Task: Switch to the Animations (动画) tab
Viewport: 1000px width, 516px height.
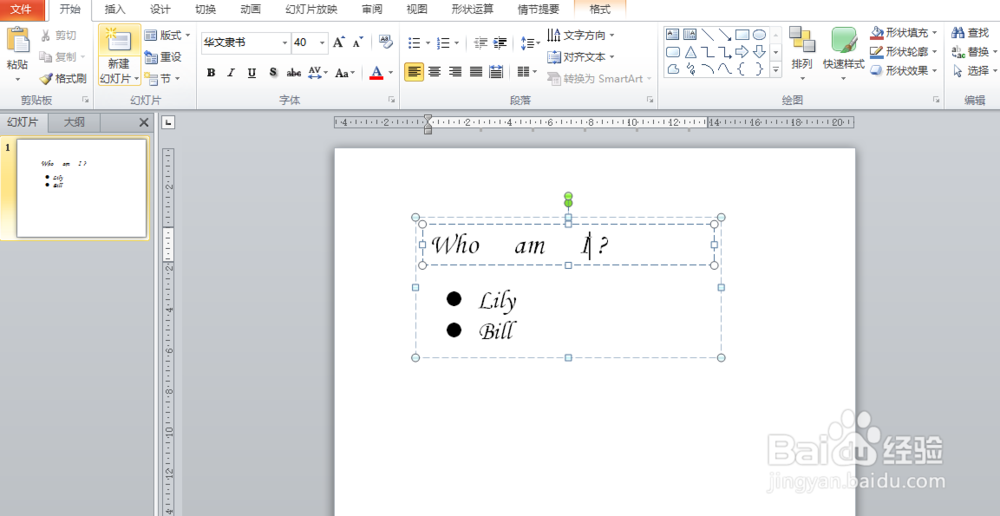Action: tap(251, 9)
